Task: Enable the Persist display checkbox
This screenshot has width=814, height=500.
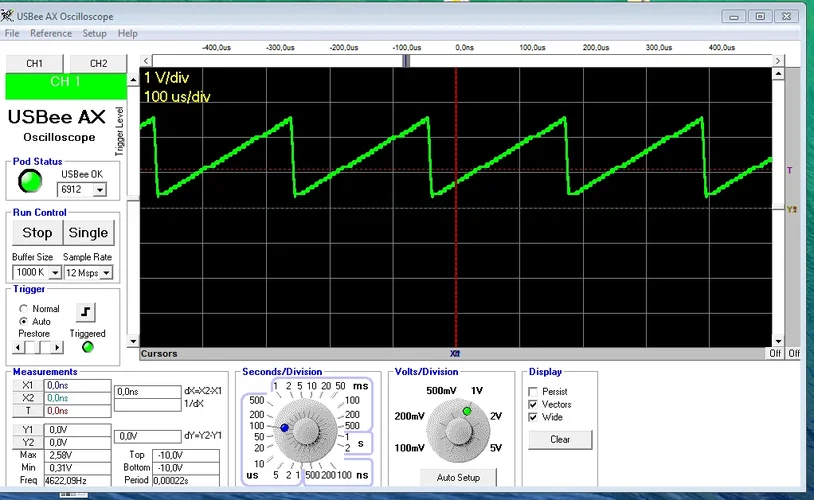Action: pyautogui.click(x=533, y=391)
